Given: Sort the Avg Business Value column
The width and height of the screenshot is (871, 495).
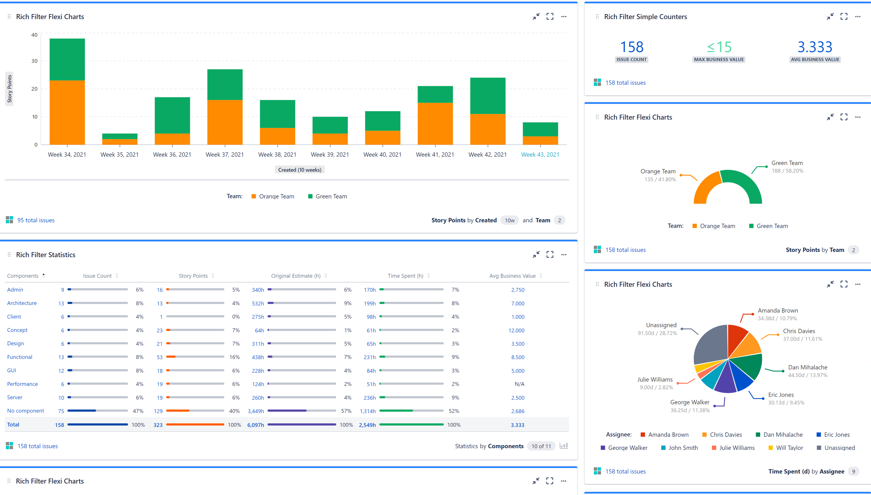Looking at the screenshot, I should click(x=513, y=276).
